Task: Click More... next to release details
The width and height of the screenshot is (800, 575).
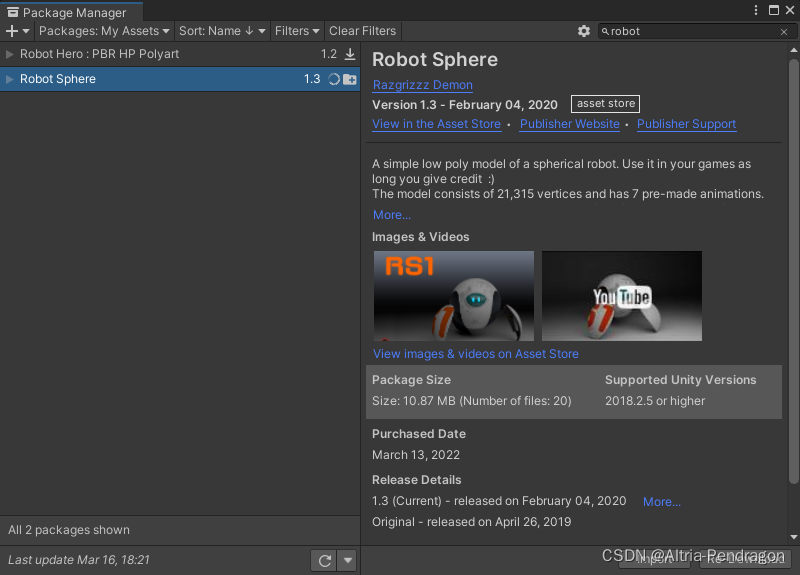Action: tap(662, 502)
